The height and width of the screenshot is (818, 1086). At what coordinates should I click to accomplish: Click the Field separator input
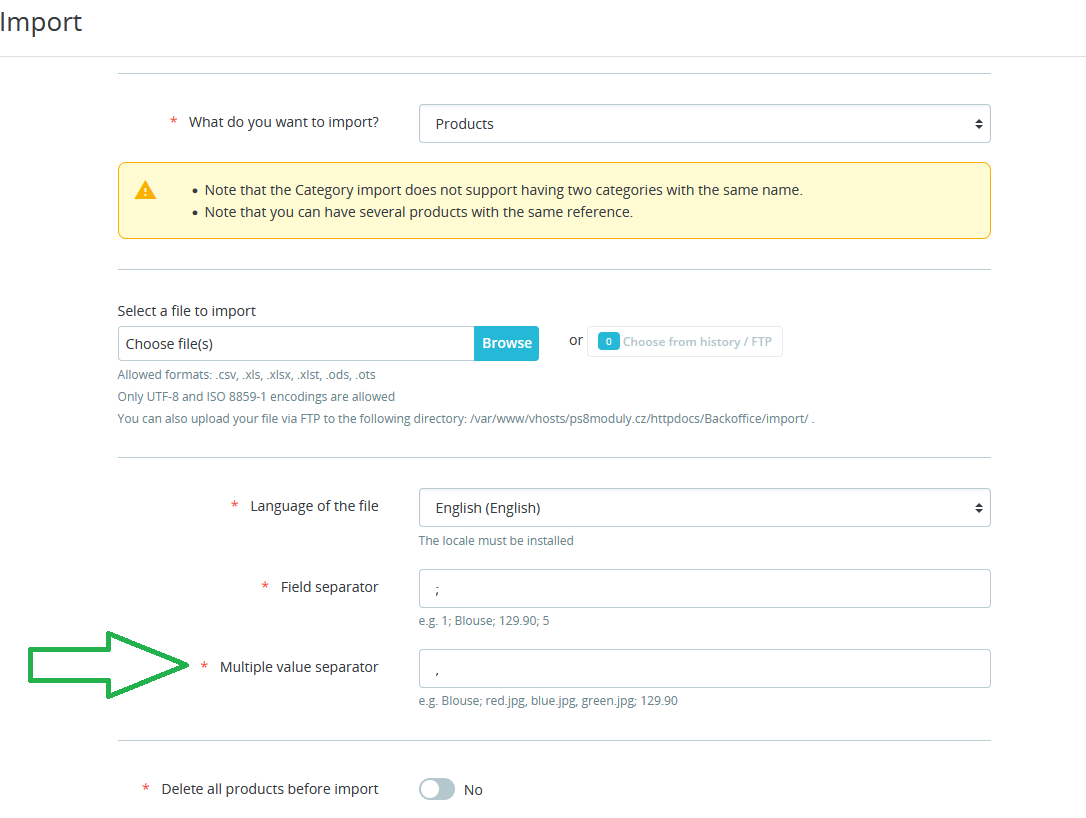[x=704, y=589]
